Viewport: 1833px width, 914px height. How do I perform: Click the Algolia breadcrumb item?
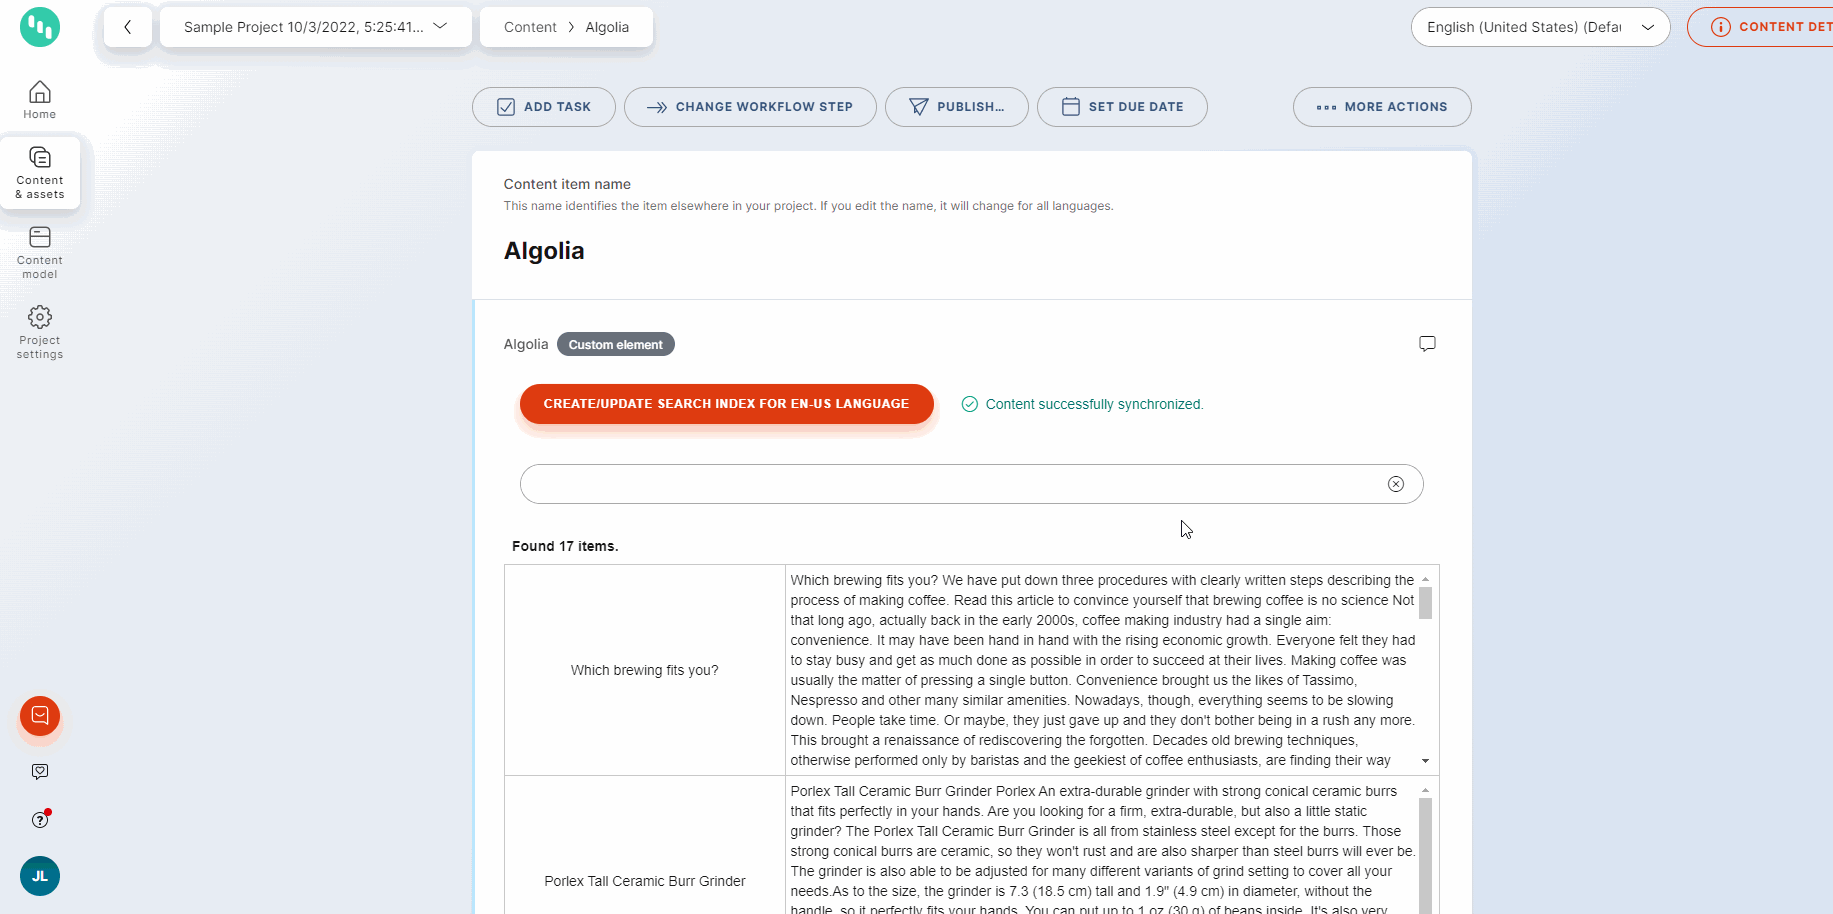[x=607, y=27]
